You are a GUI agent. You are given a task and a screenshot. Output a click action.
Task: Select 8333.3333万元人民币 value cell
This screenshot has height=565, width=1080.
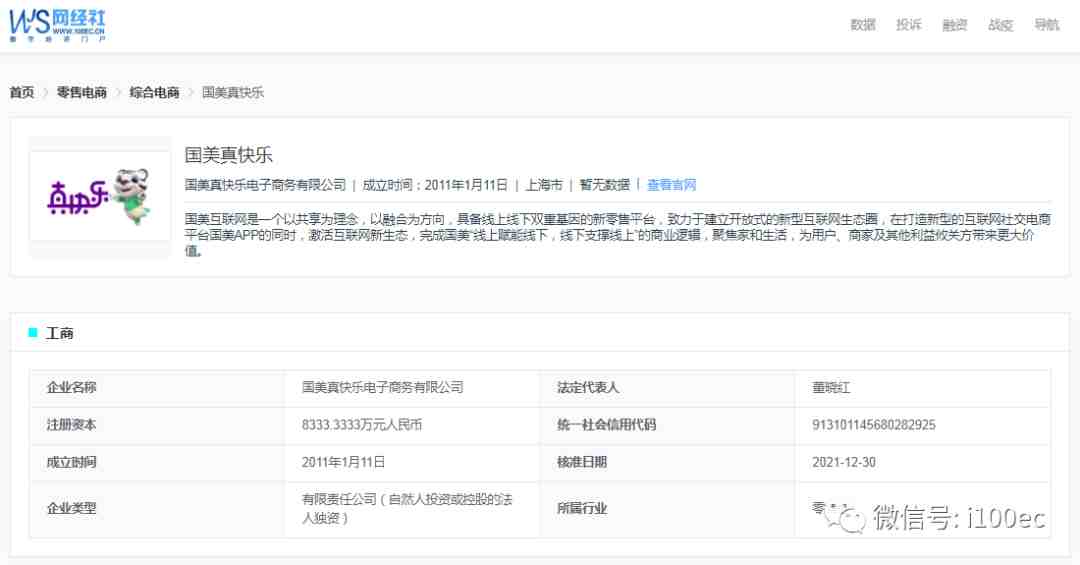tap(412, 425)
